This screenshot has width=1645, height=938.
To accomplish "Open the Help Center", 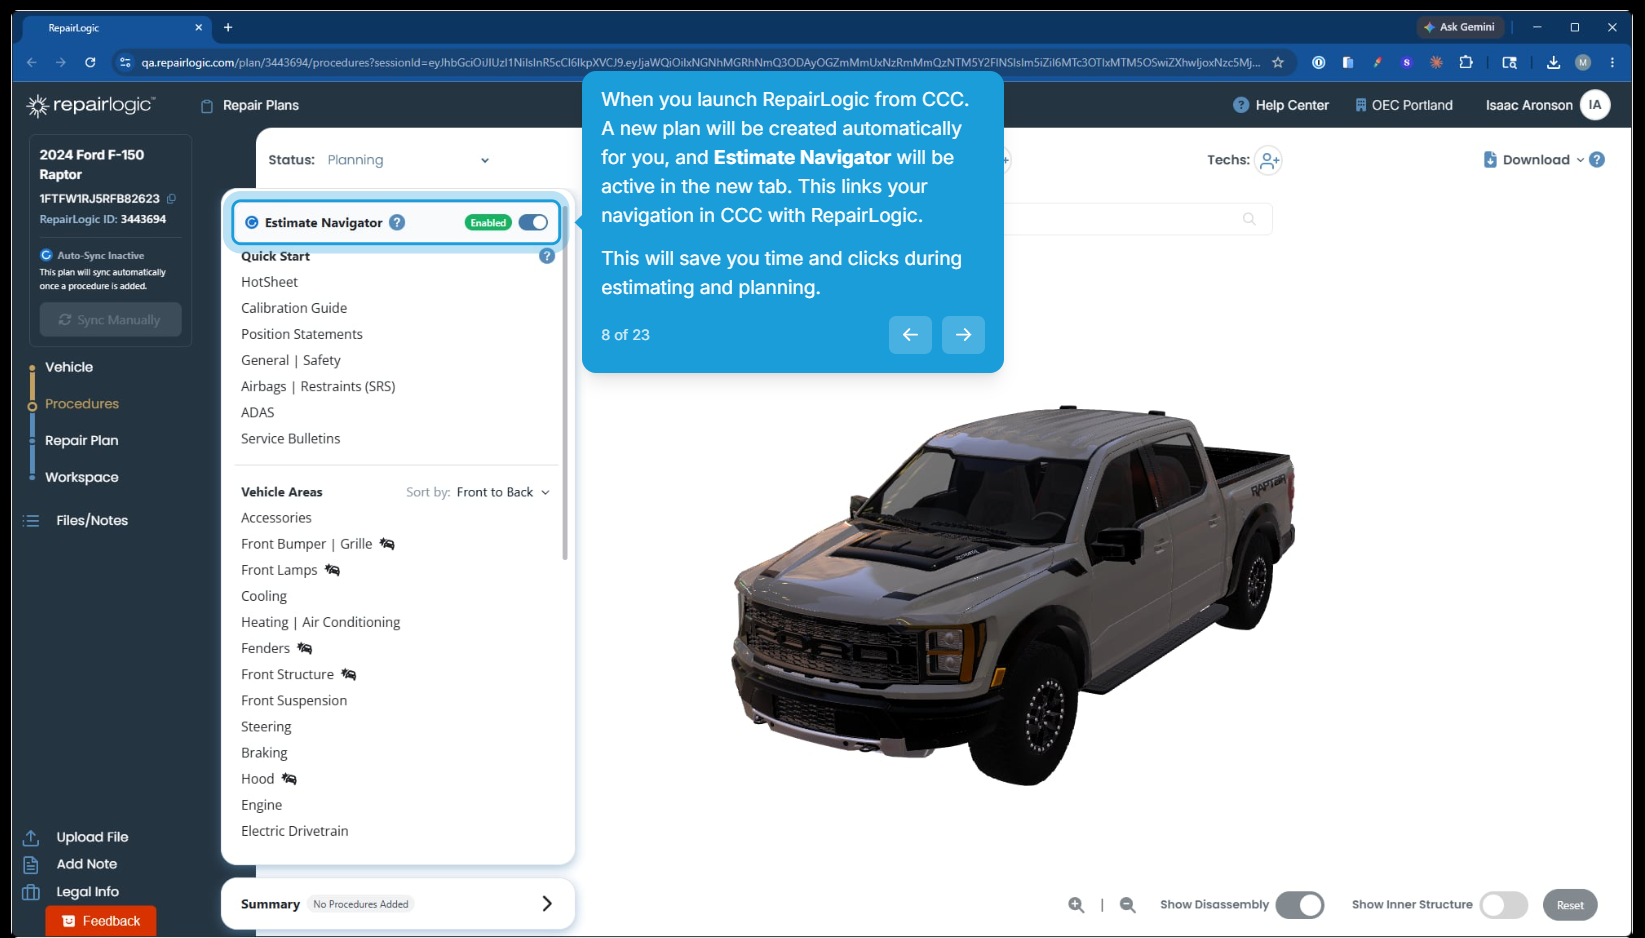I will (x=1281, y=105).
